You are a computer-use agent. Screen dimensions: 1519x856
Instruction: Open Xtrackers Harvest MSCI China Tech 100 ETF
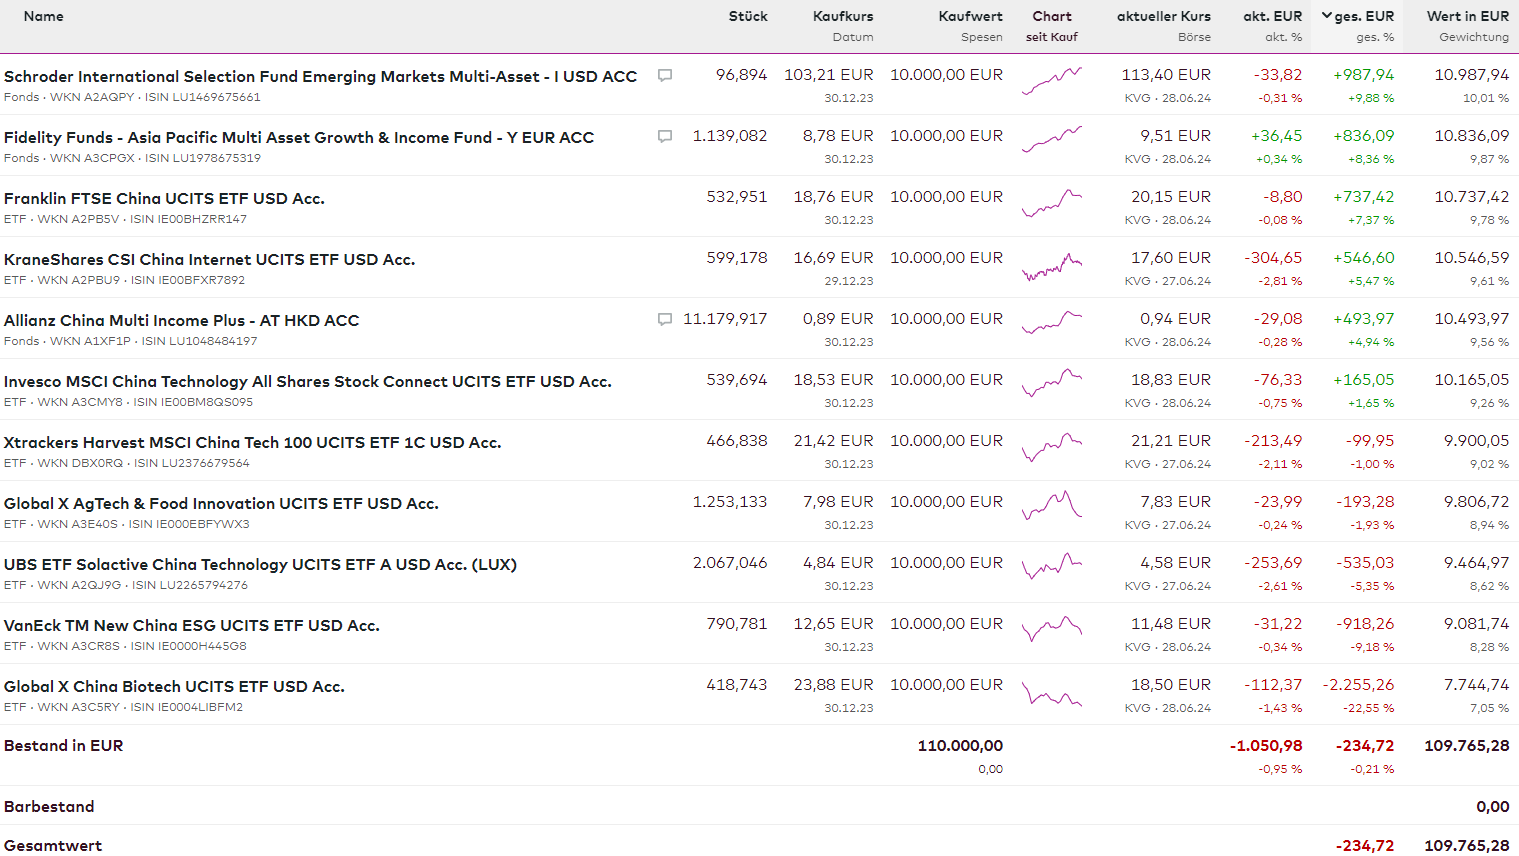click(252, 443)
